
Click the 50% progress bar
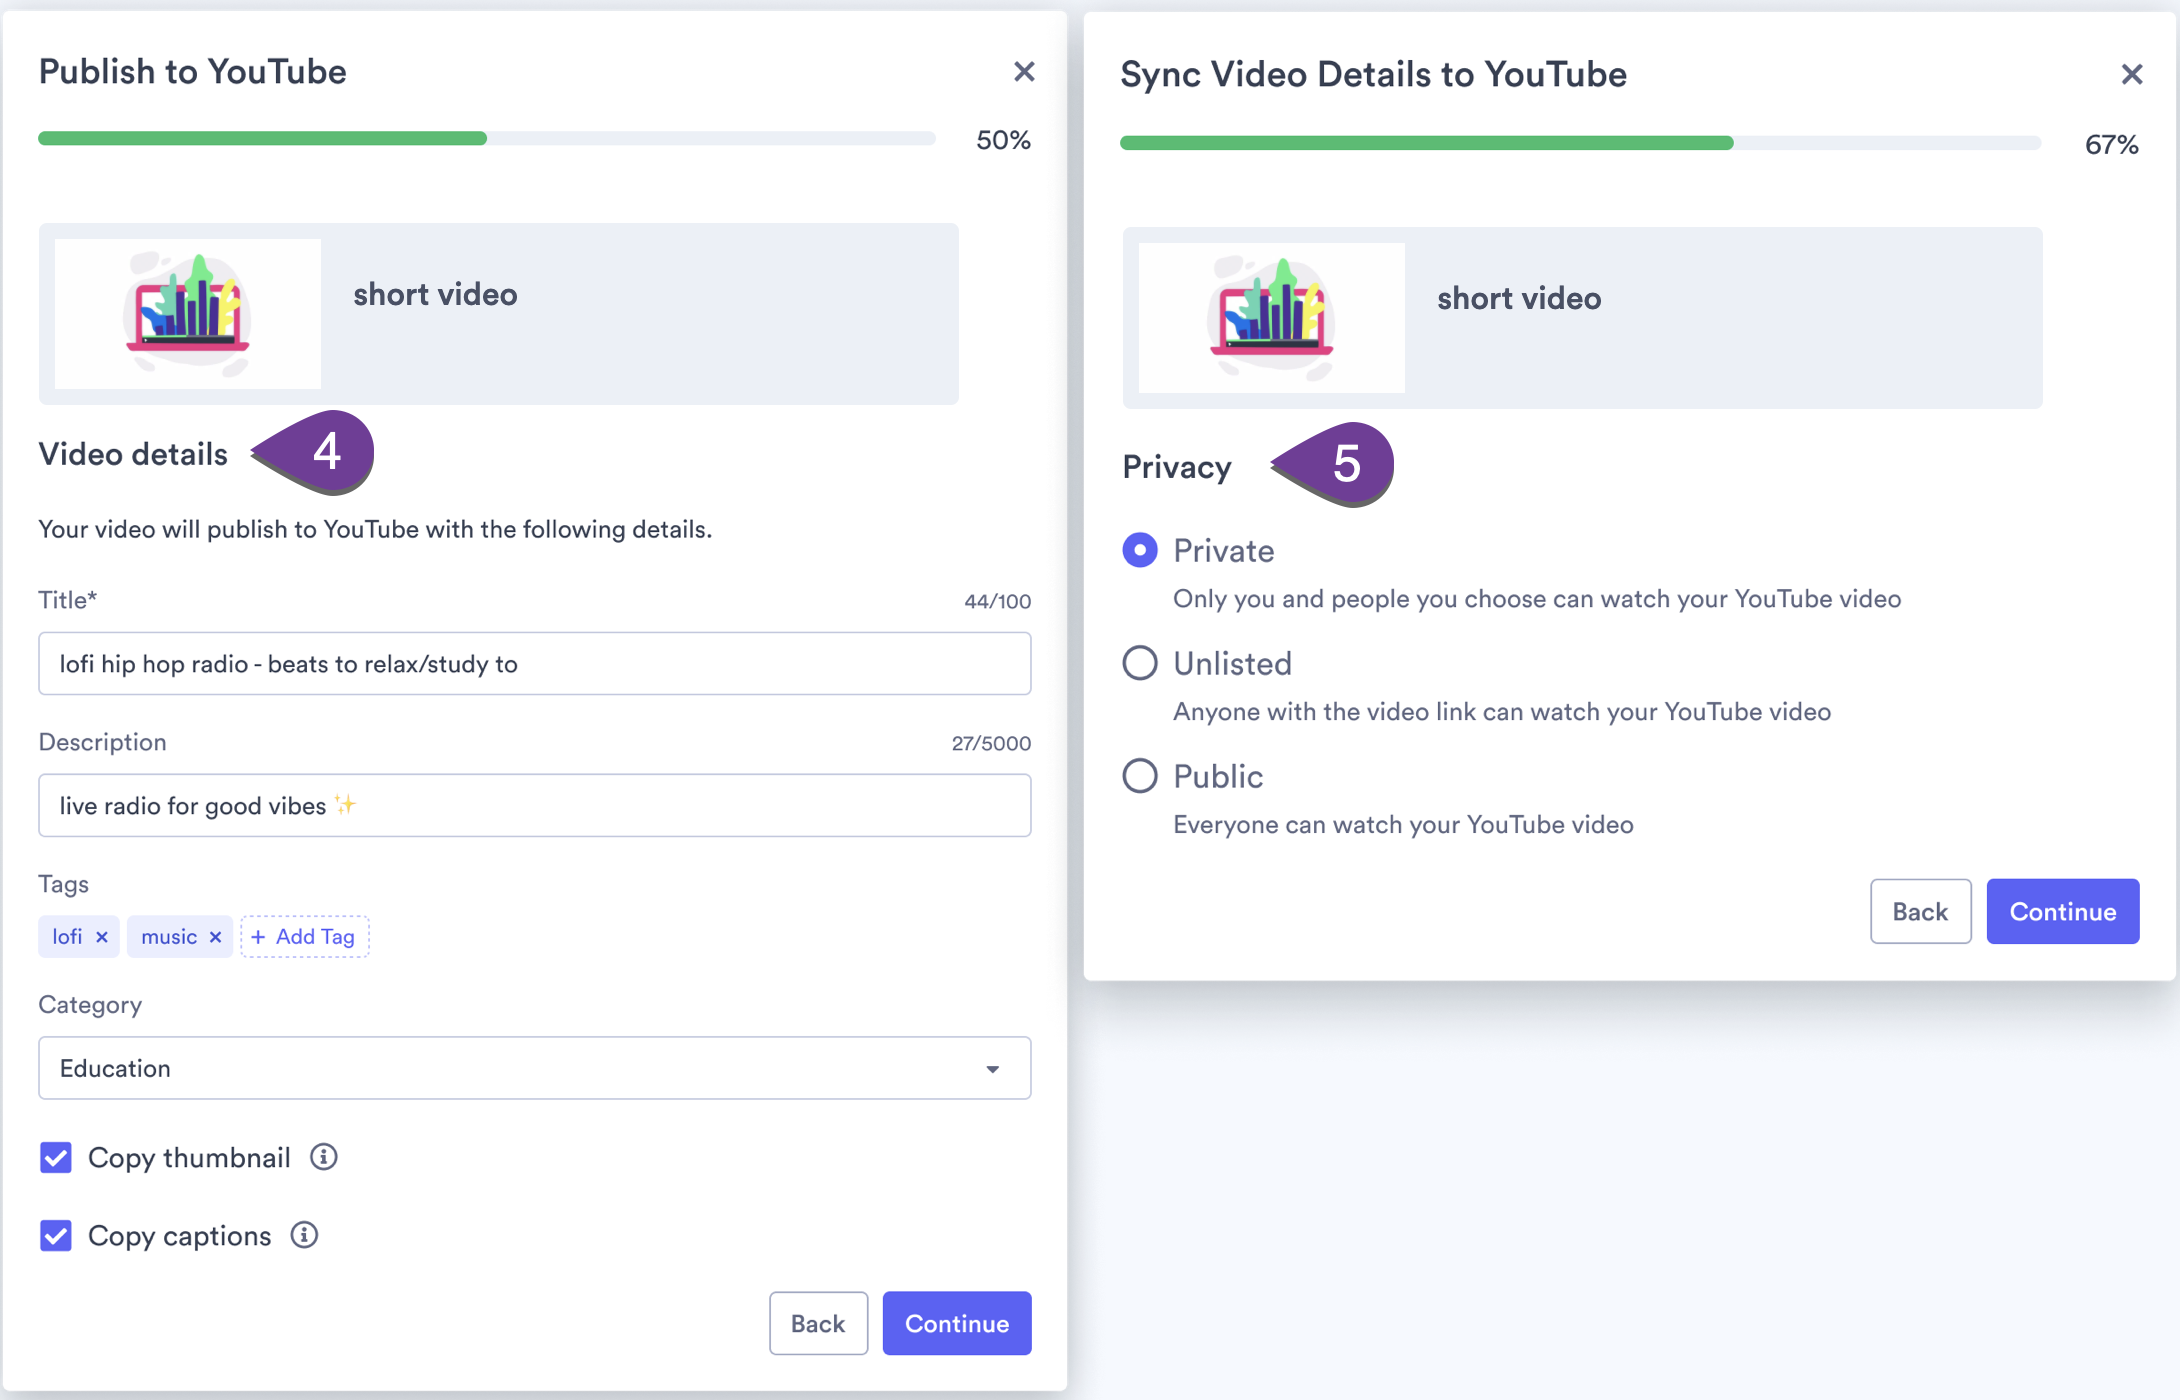(487, 138)
